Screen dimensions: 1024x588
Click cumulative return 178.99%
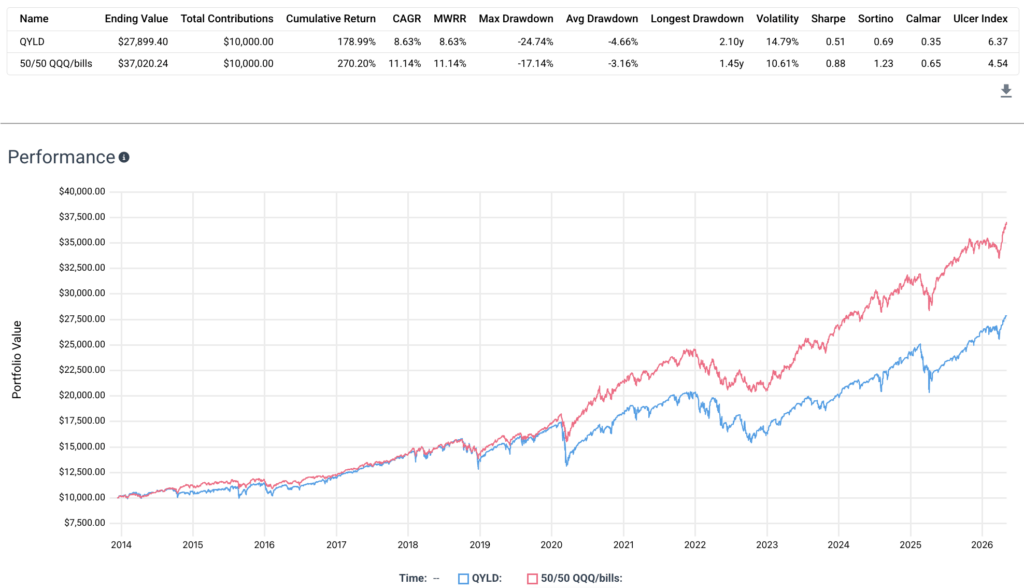click(x=357, y=42)
